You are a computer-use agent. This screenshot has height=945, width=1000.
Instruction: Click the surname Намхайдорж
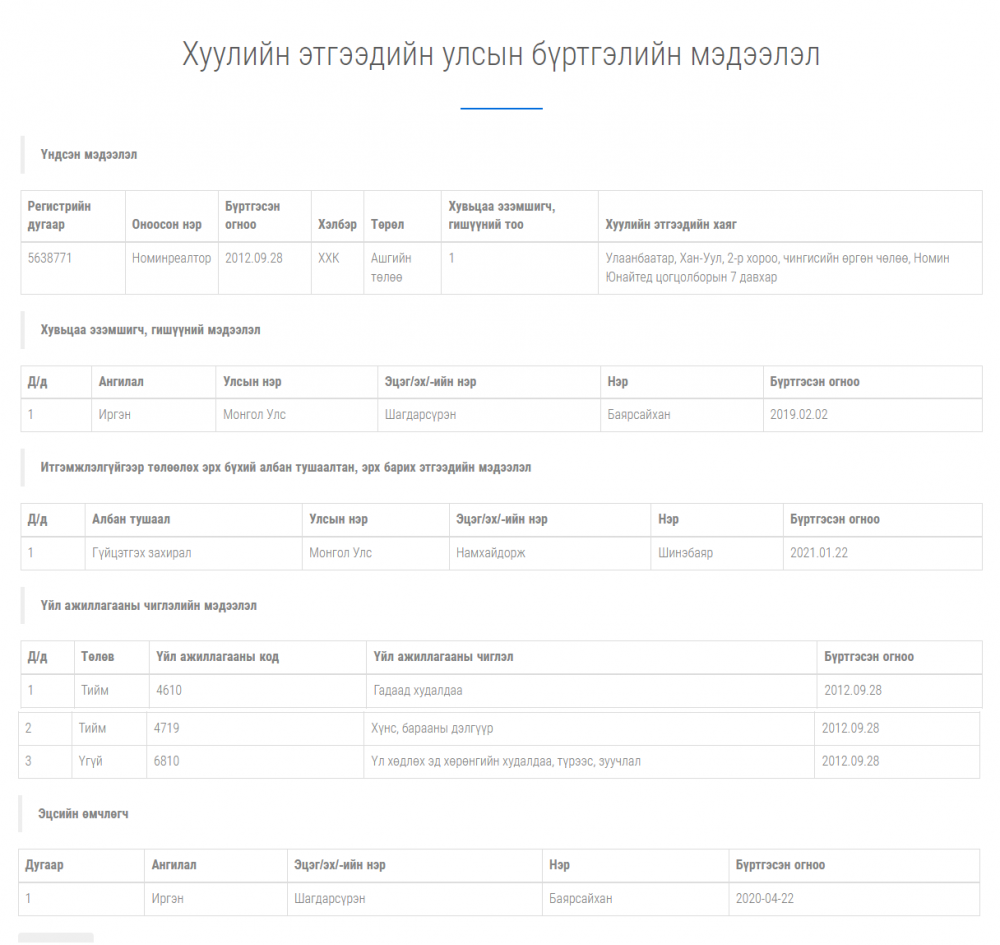[x=490, y=553]
